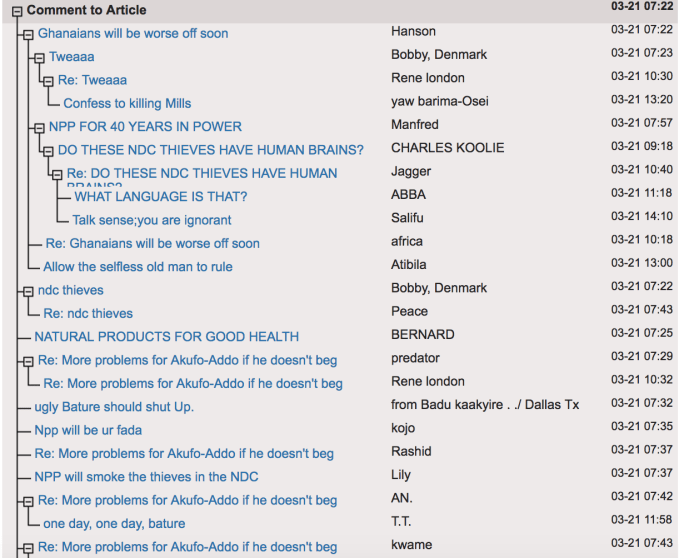The height and width of the screenshot is (558, 679).
Task: Collapse predator's Re: More problems for Akufo-Addo thread
Action: [x=28, y=359]
